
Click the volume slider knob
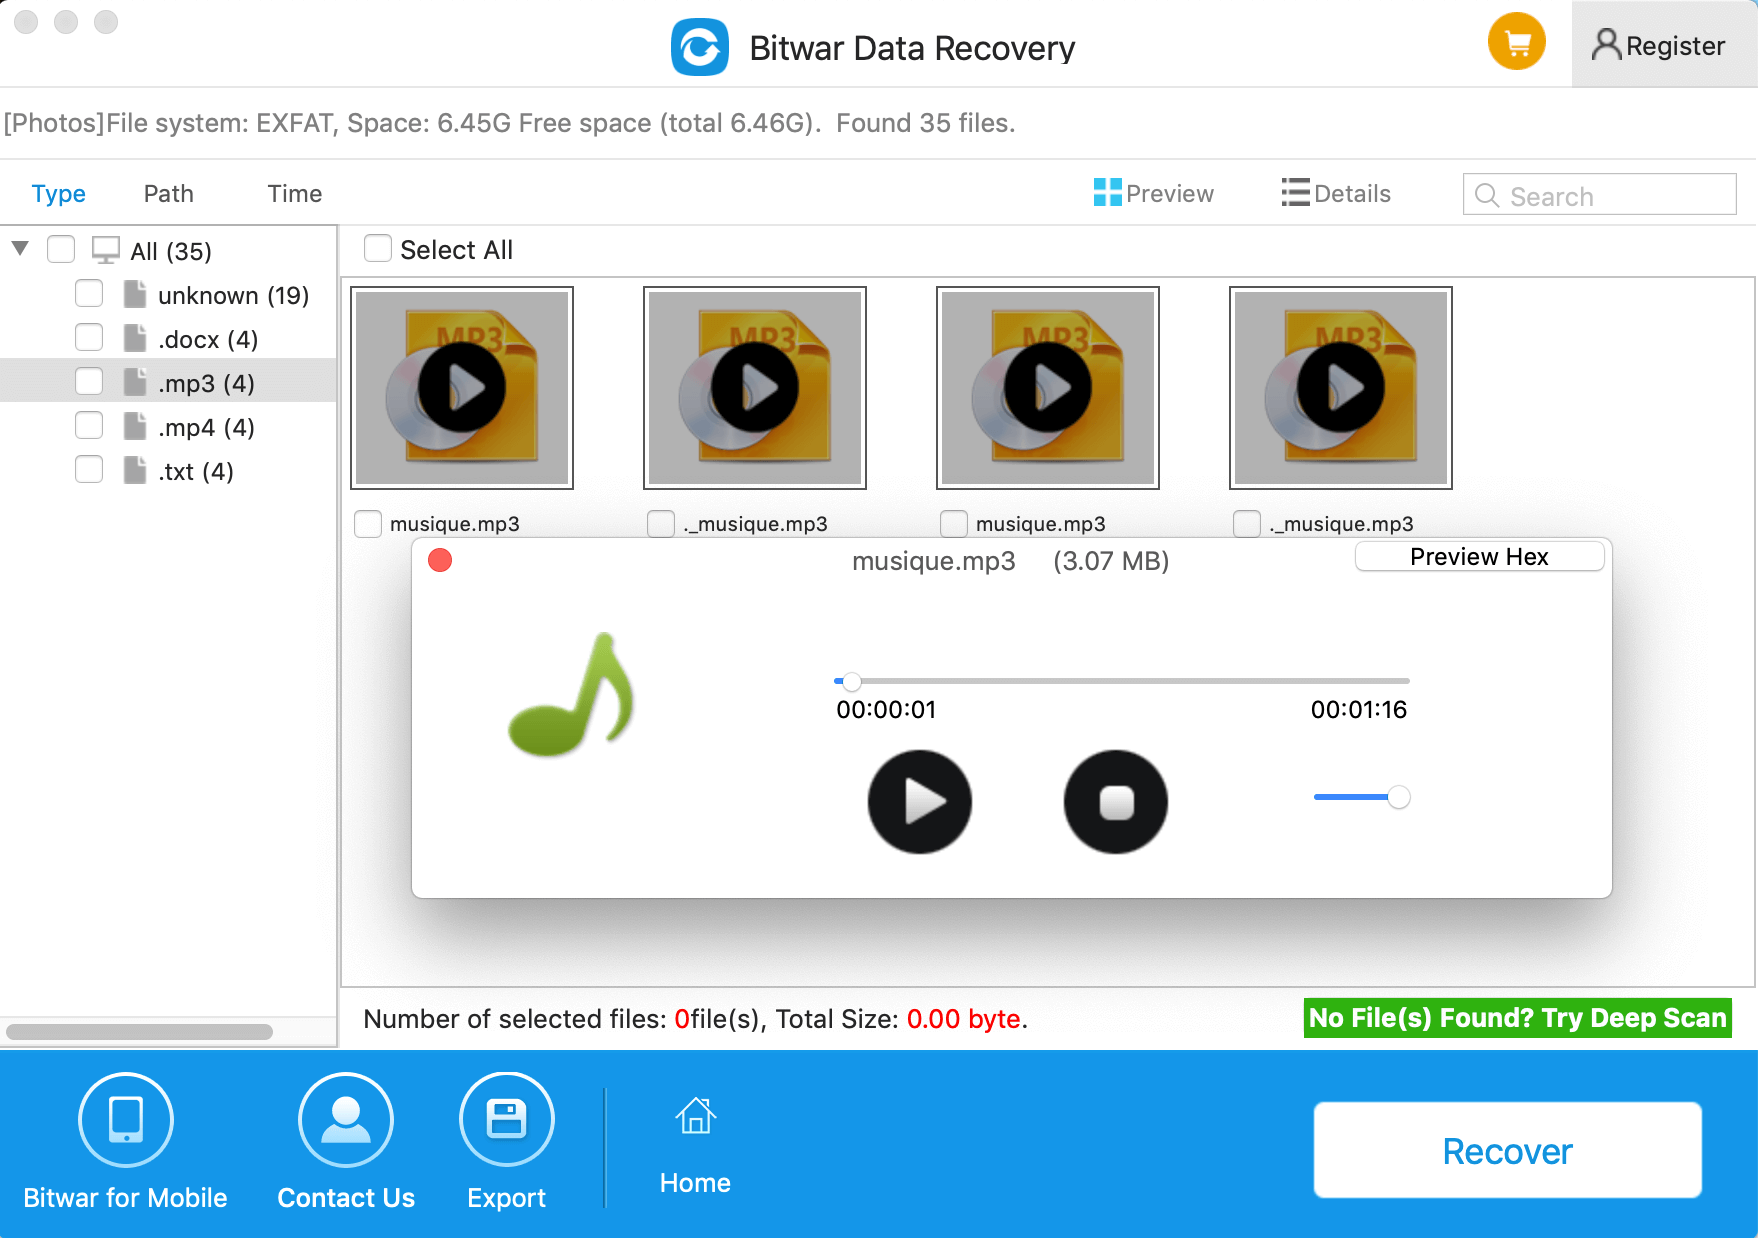click(x=1399, y=797)
